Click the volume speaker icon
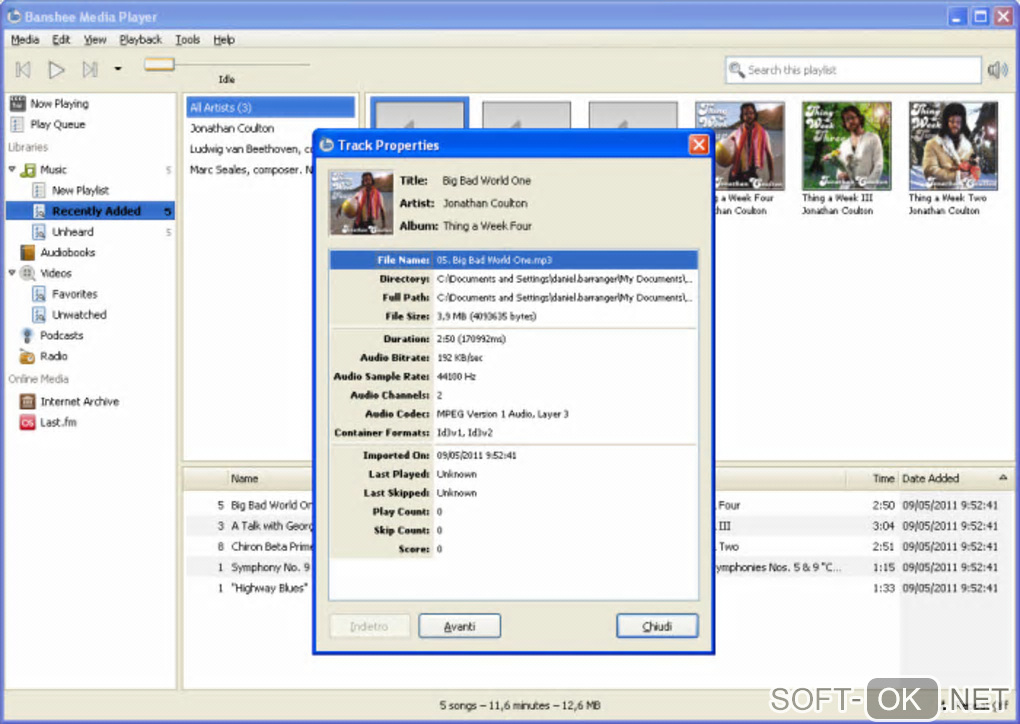 tap(998, 70)
